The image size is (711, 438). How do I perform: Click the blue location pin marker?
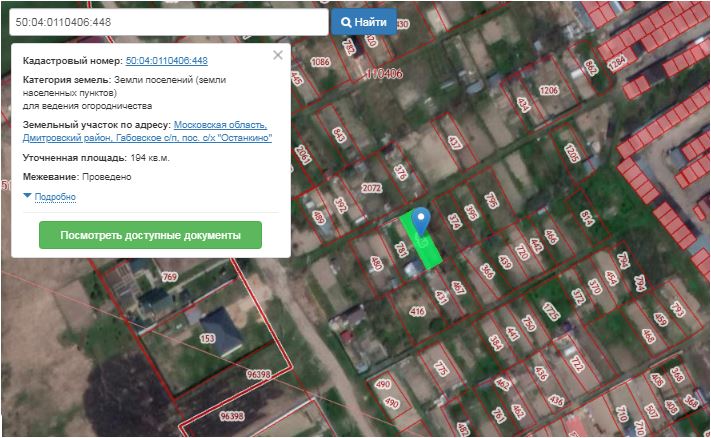422,221
